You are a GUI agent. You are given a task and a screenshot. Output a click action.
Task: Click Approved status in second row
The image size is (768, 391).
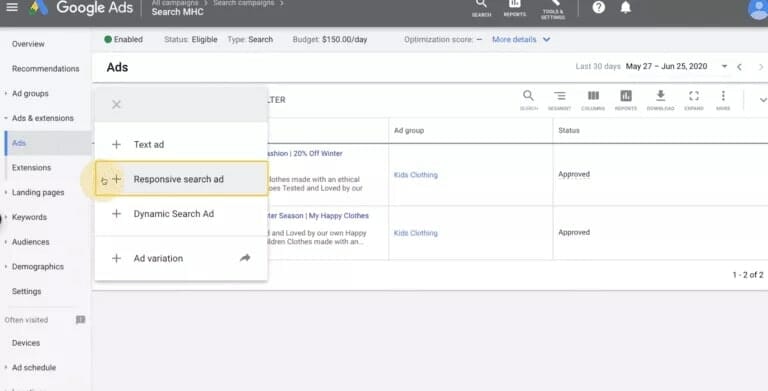coord(574,232)
